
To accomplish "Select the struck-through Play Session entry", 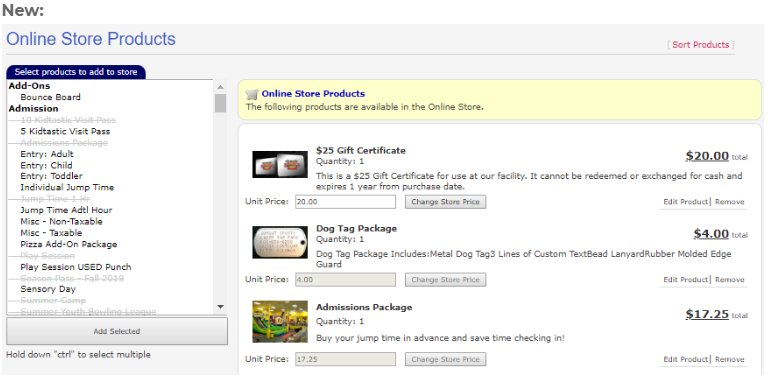I will (x=48, y=256).
